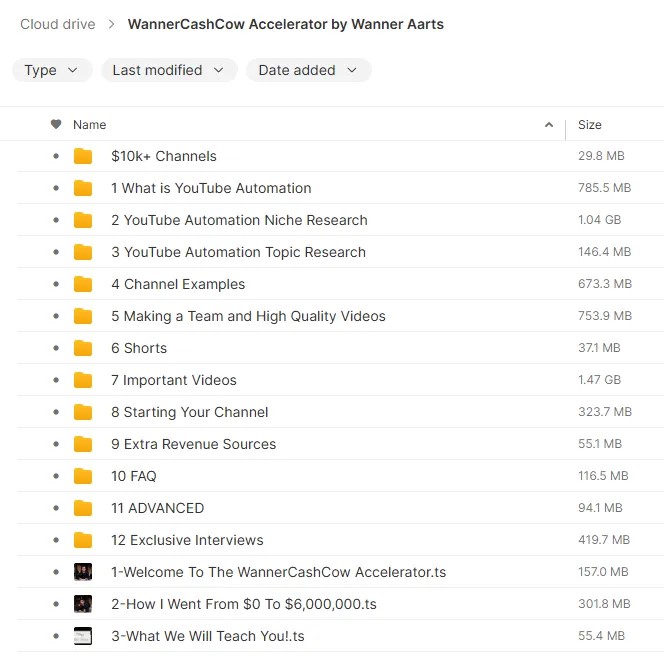This screenshot has width=664, height=664.
Task: Toggle favourite dot for $10k+ Channels
Action: coord(56,156)
